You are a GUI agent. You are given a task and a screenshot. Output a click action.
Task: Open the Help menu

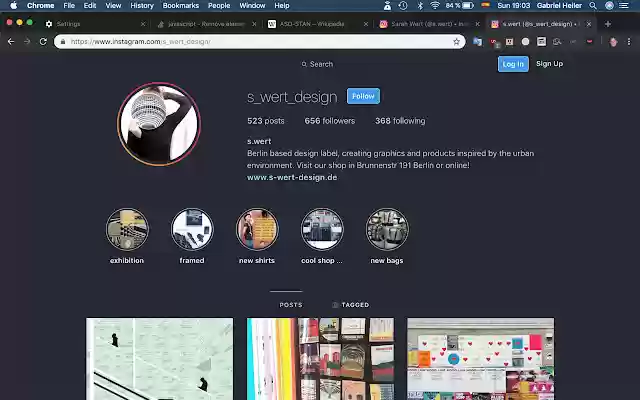[282, 5]
